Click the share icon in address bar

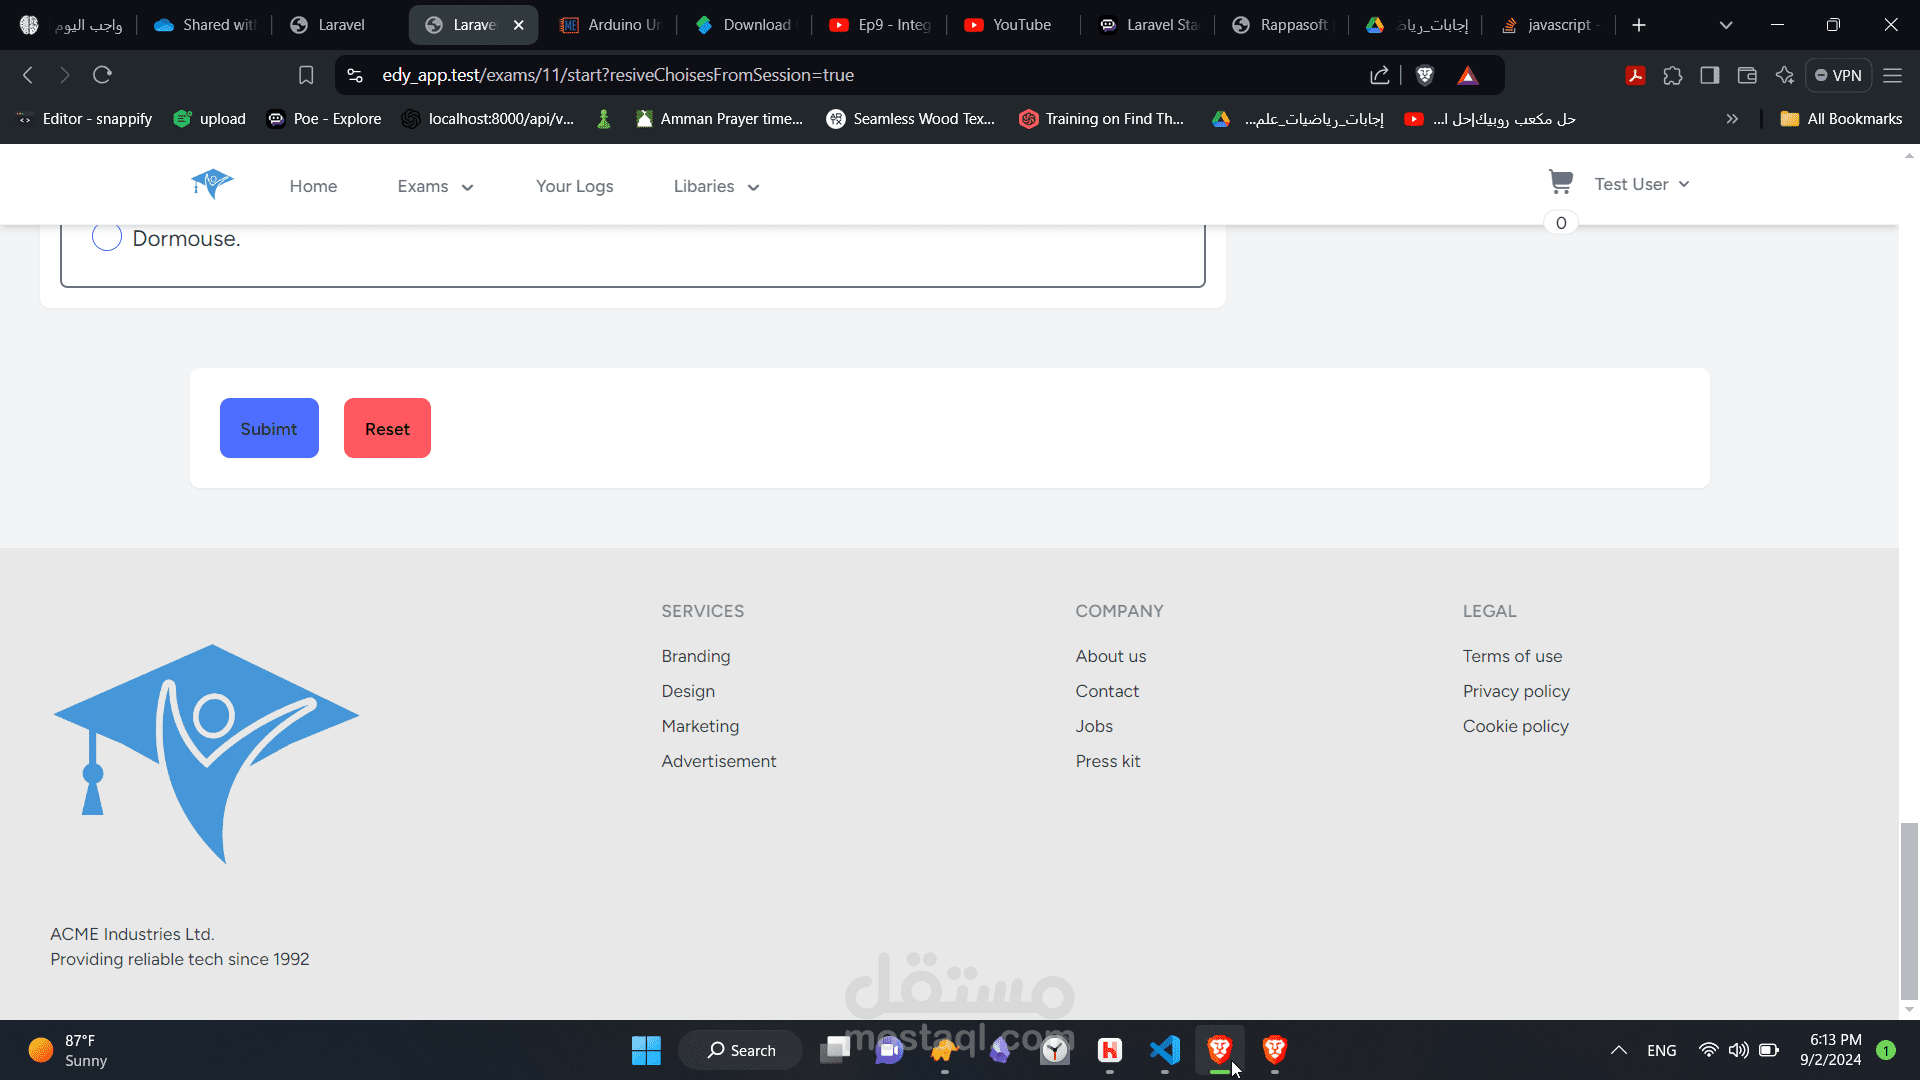tap(1380, 75)
